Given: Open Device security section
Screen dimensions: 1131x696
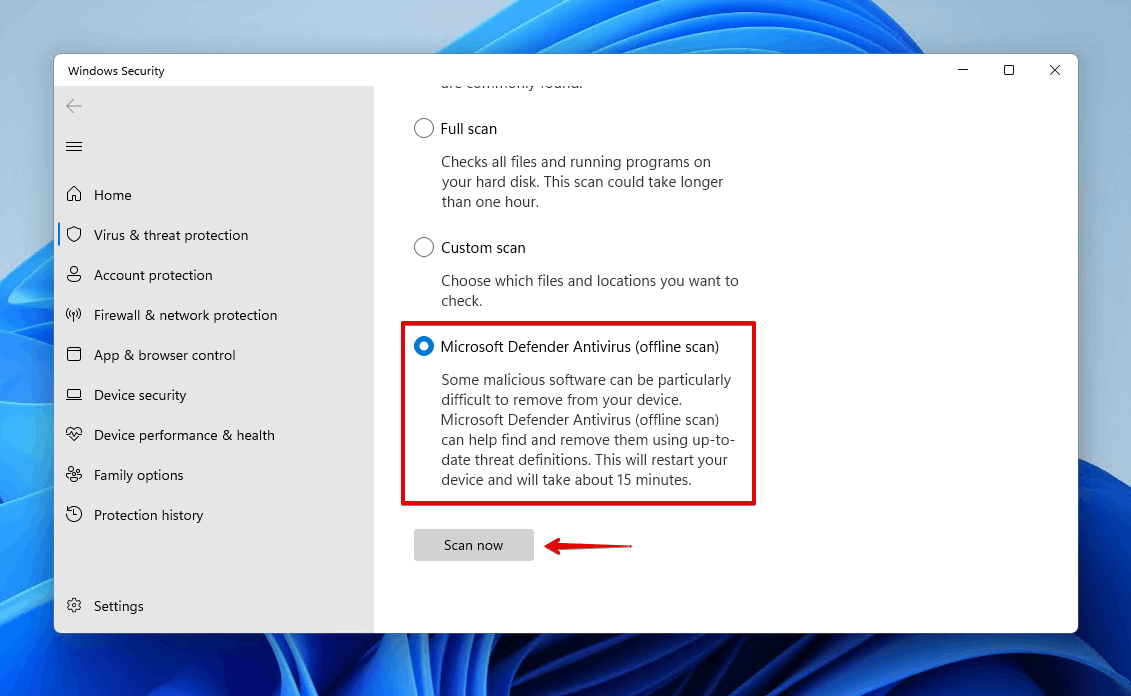Looking at the screenshot, I should tap(214, 395).
